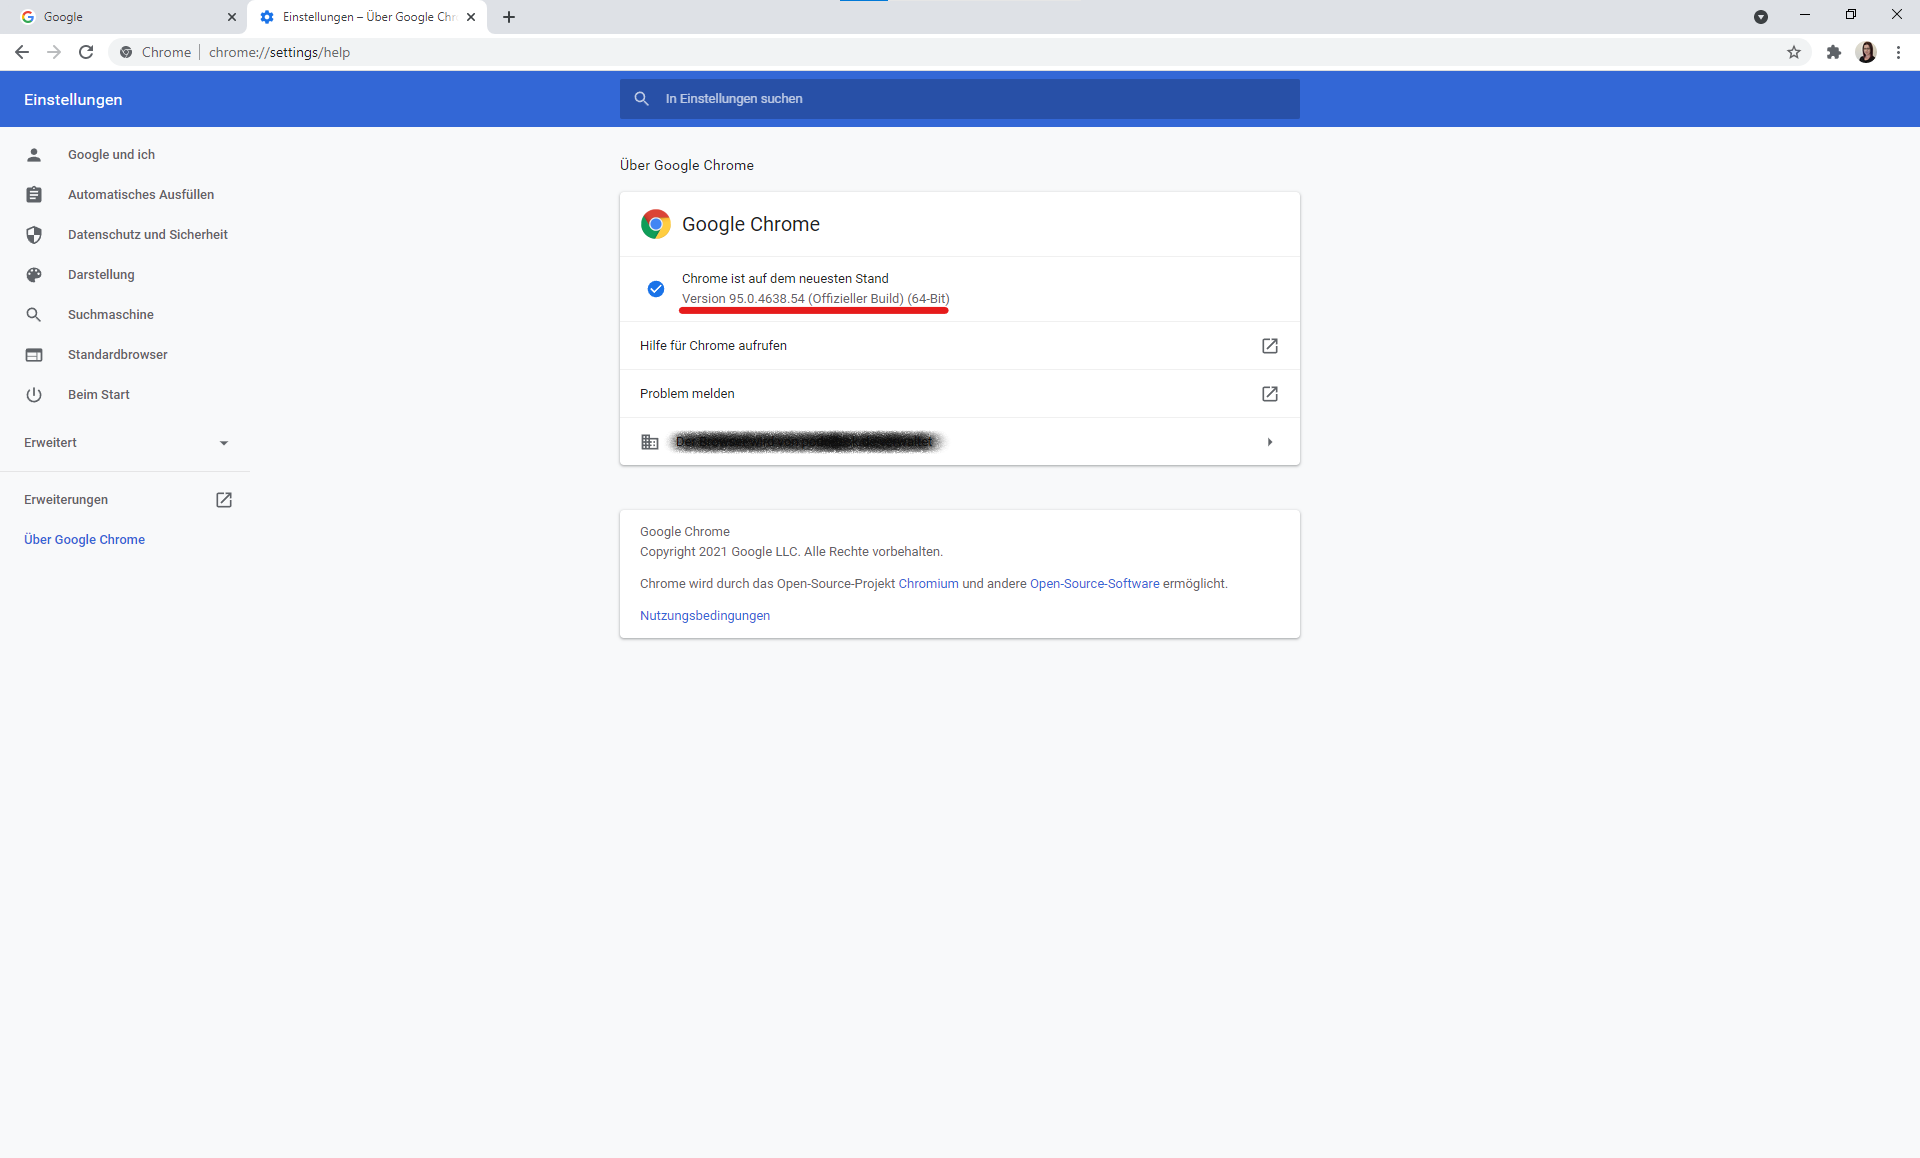Switch to the Google tab
The image size is (1920, 1158).
tap(120, 17)
